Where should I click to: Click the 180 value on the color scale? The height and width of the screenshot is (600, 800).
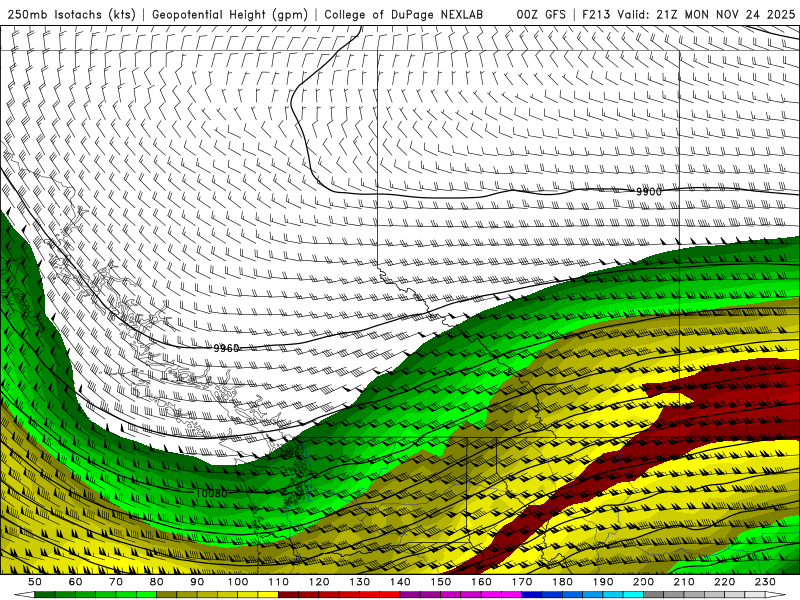562,582
